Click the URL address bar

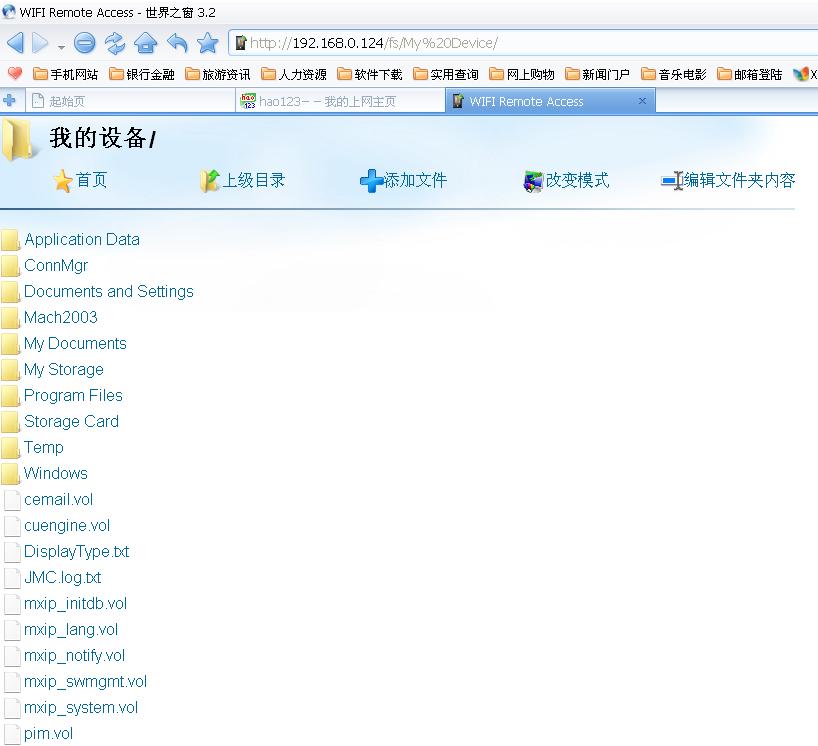tap(520, 43)
